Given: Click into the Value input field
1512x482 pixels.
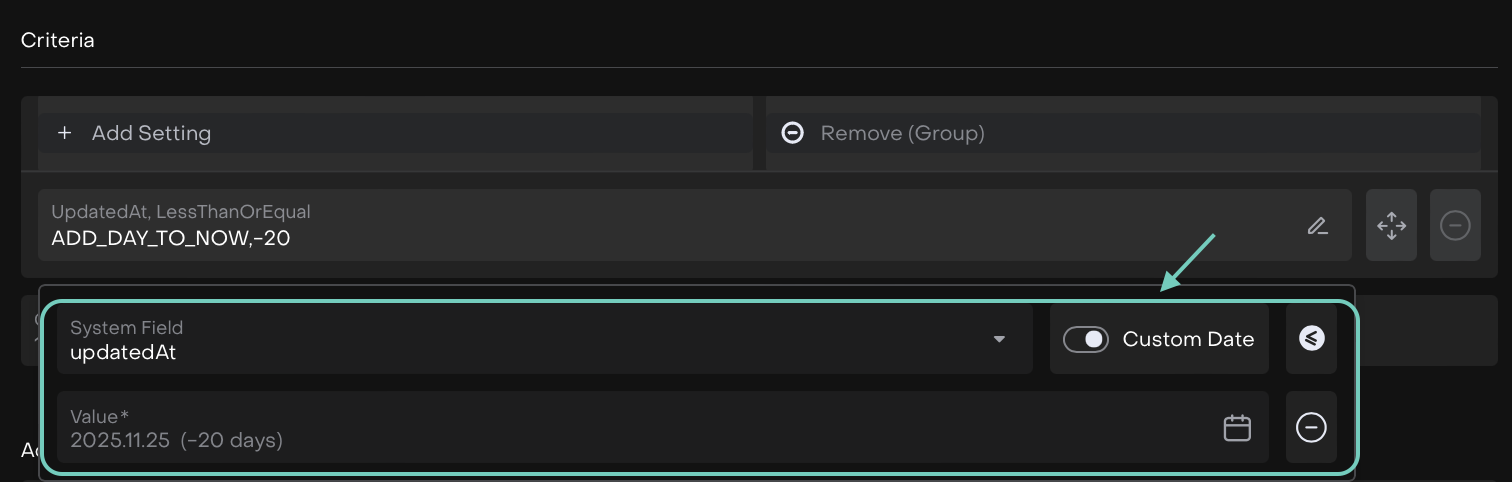Looking at the screenshot, I should pyautogui.click(x=640, y=428).
